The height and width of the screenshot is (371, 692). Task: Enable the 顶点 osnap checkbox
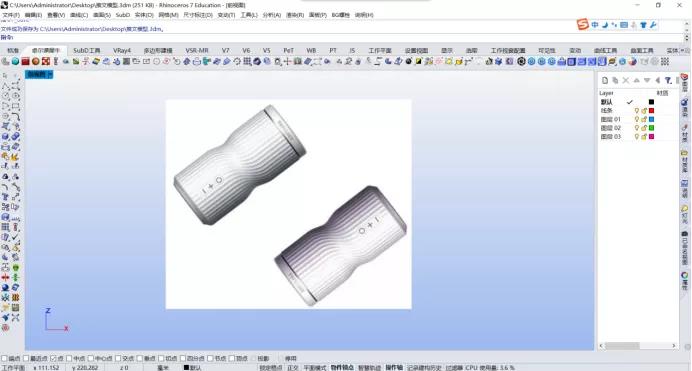[x=232, y=359]
